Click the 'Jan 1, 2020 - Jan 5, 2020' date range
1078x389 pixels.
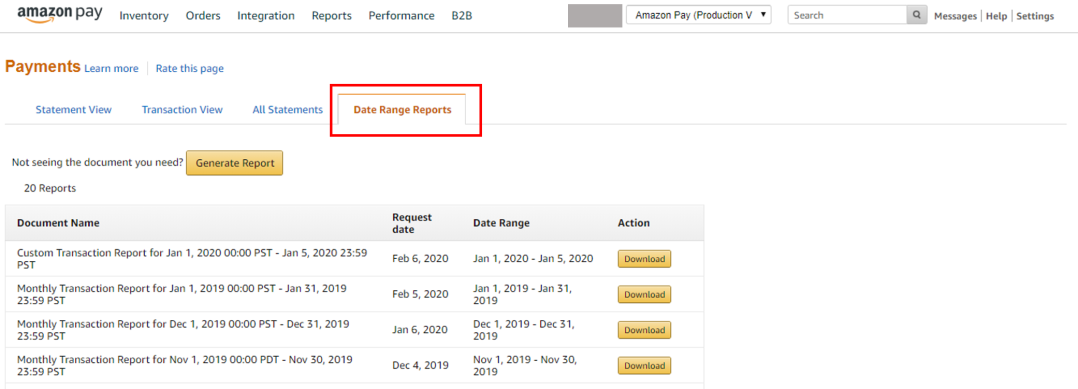(x=533, y=259)
